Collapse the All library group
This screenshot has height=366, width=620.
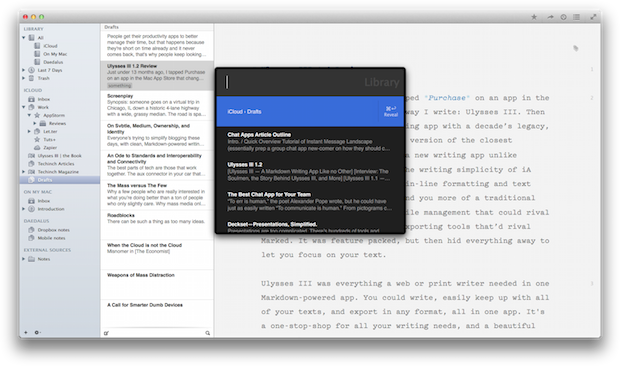(x=24, y=38)
